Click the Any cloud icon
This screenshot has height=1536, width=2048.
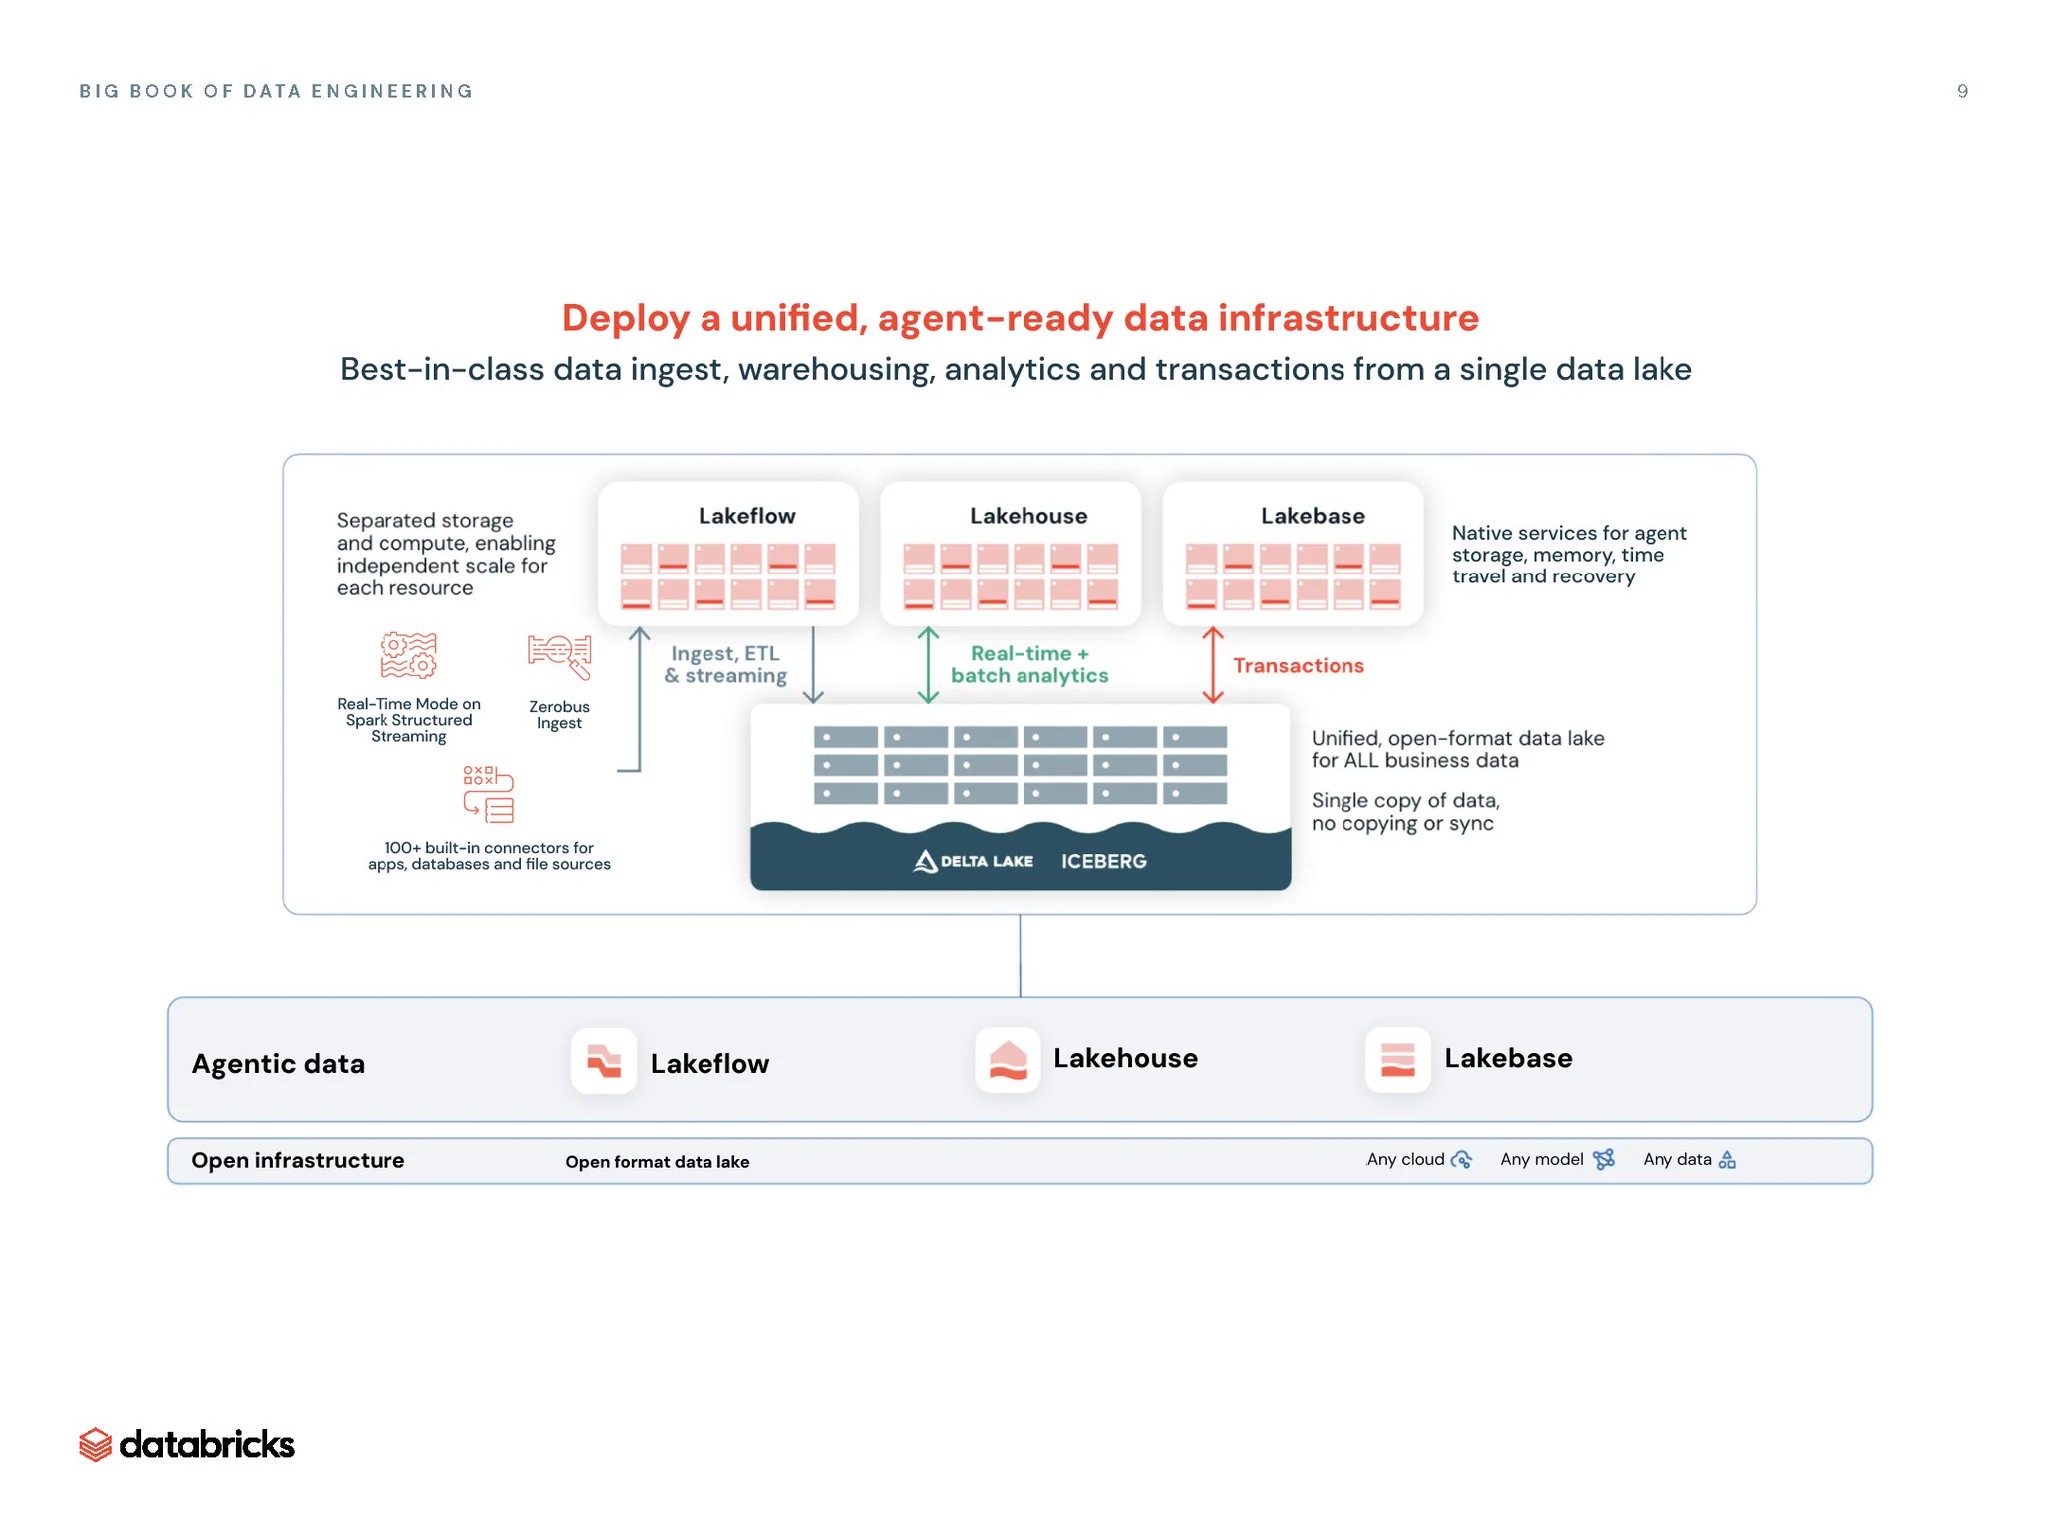pos(1461,1160)
